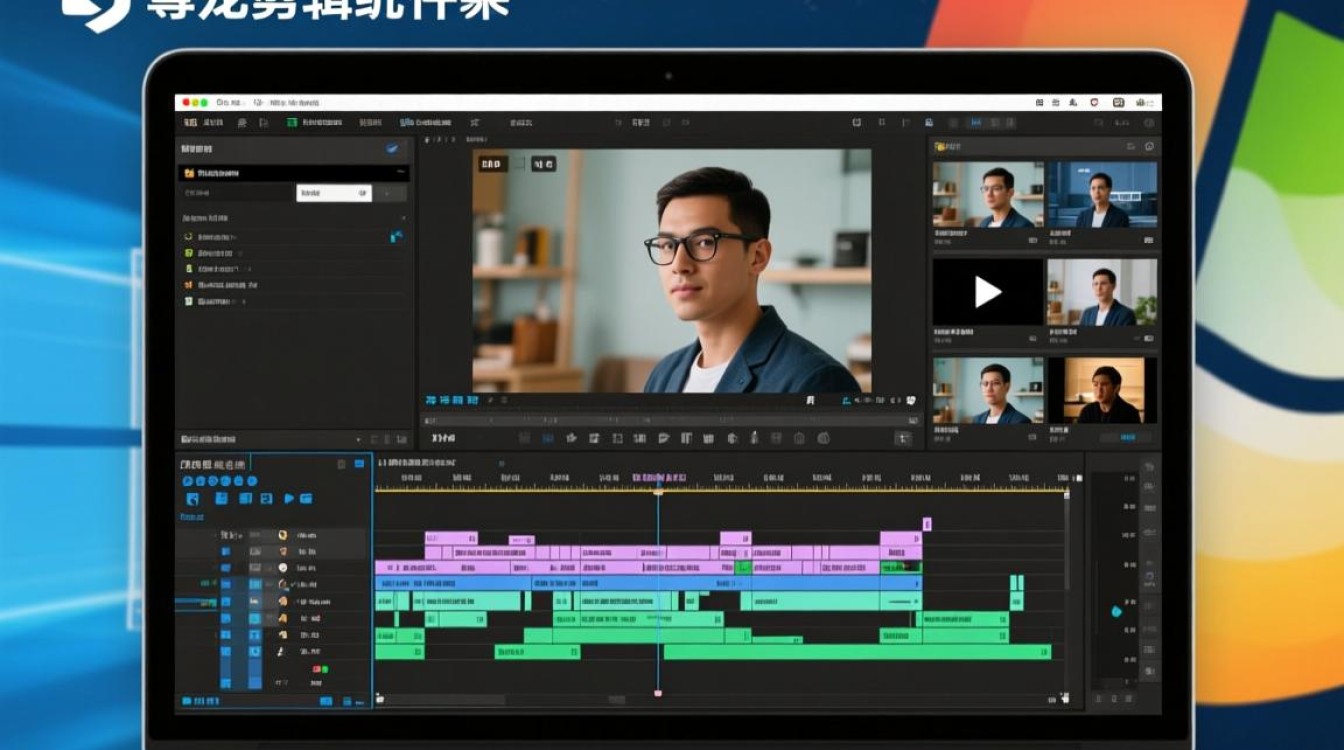Click the blue icon beside the first list item

tap(396, 237)
